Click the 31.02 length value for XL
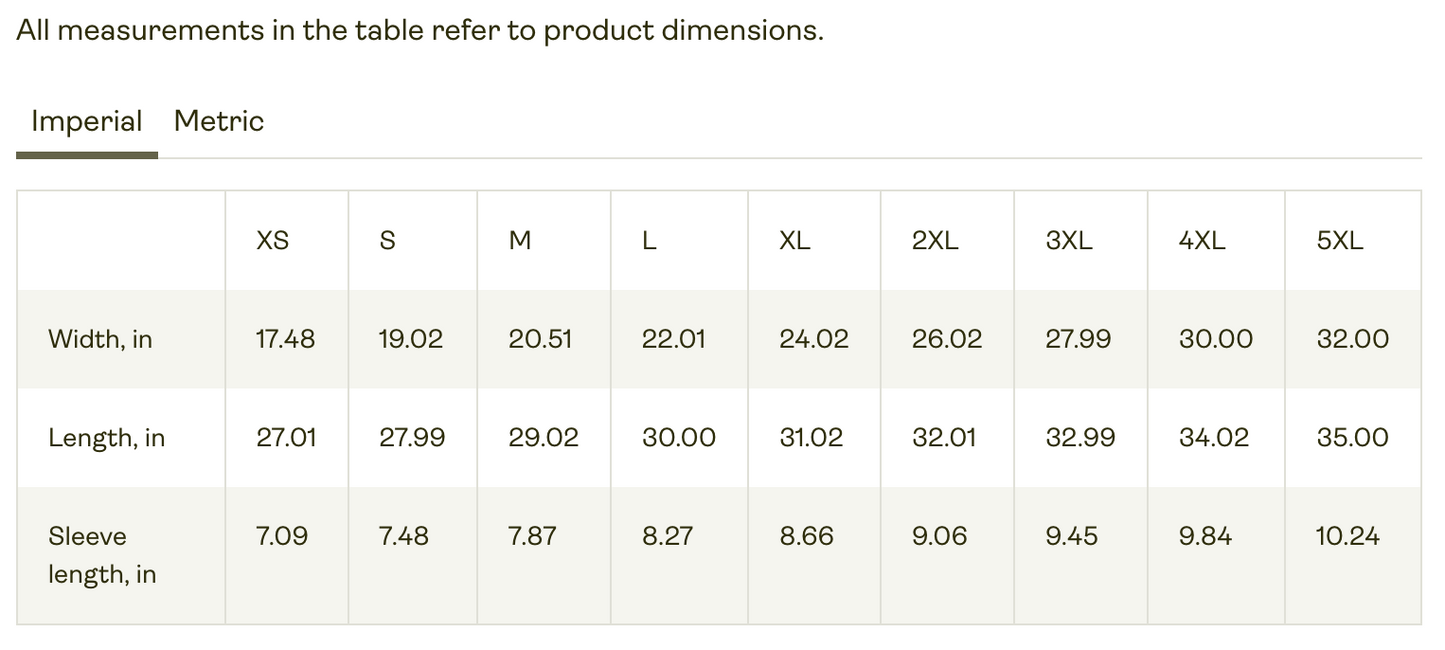Image resolution: width=1445 pixels, height=650 pixels. click(811, 438)
